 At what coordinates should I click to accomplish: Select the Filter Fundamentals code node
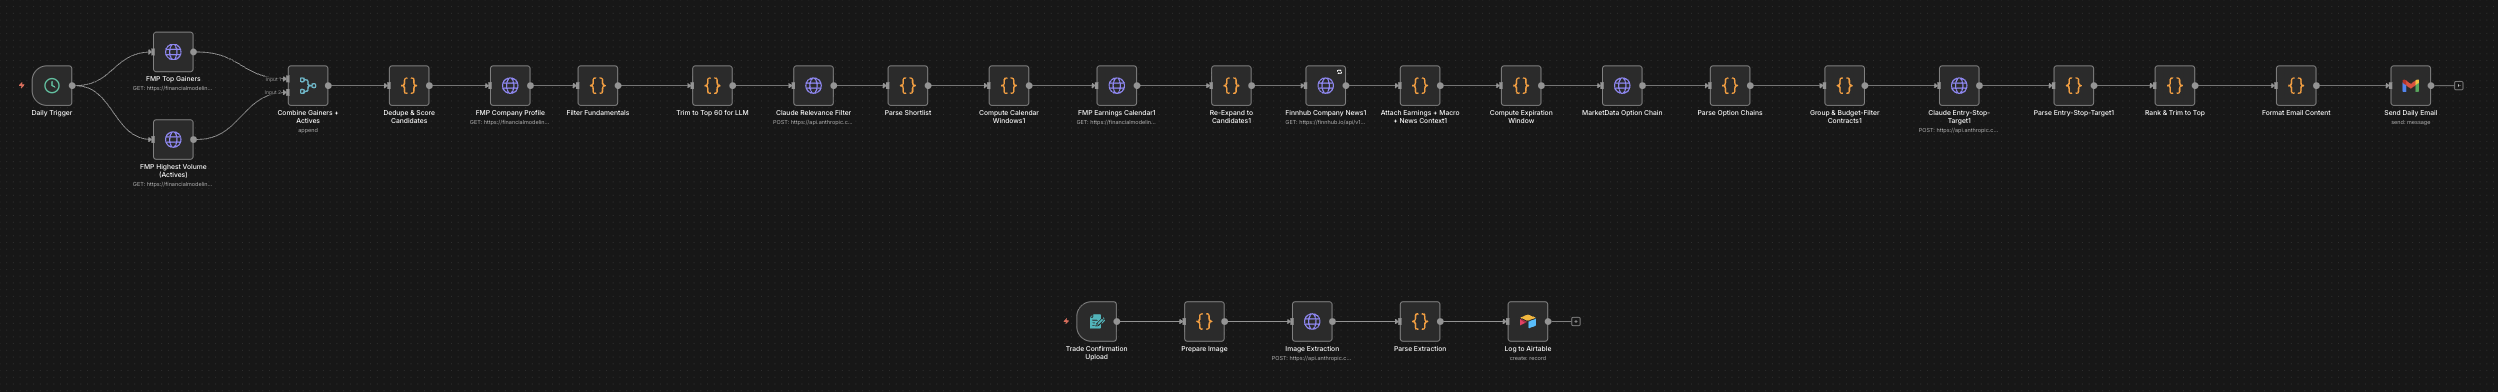pyautogui.click(x=598, y=86)
